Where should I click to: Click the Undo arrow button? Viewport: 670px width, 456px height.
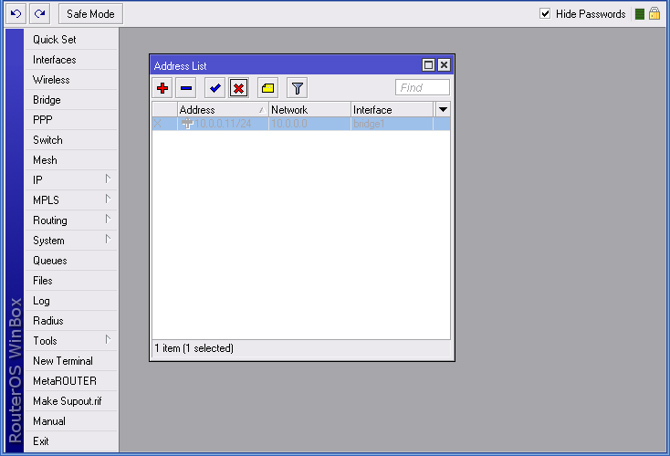[15, 14]
